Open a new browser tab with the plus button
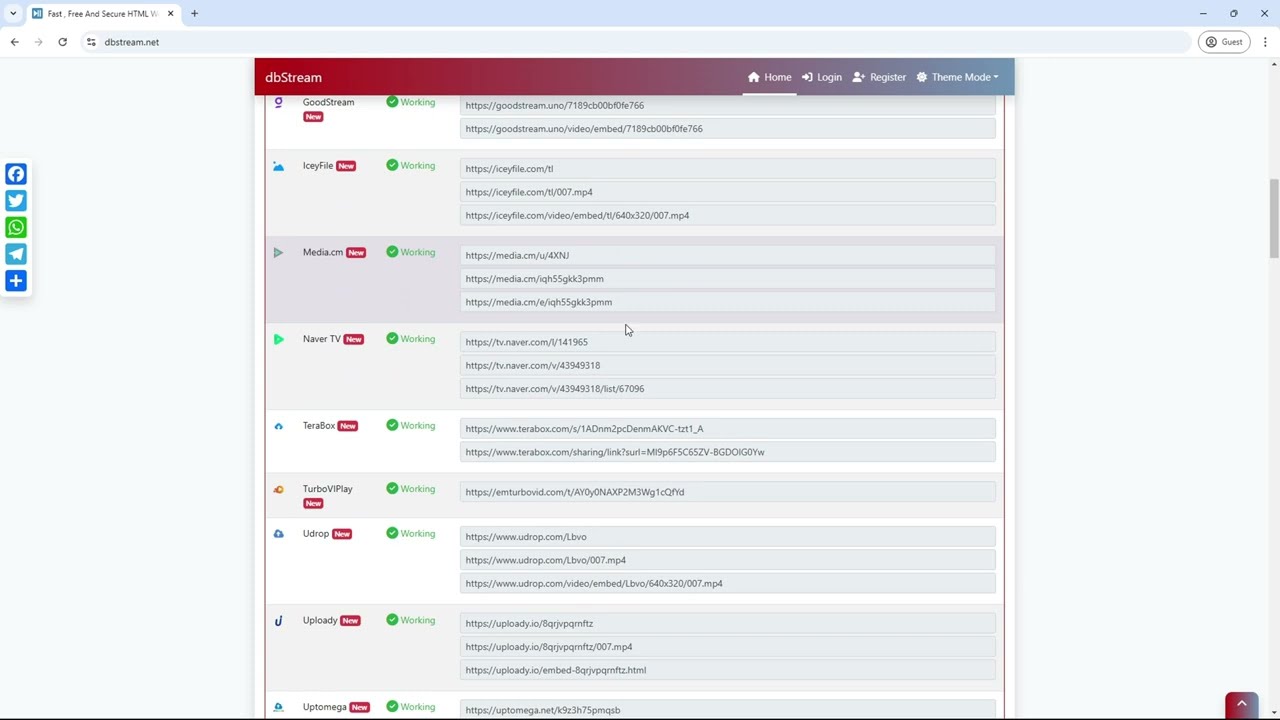1280x720 pixels. 194,14
